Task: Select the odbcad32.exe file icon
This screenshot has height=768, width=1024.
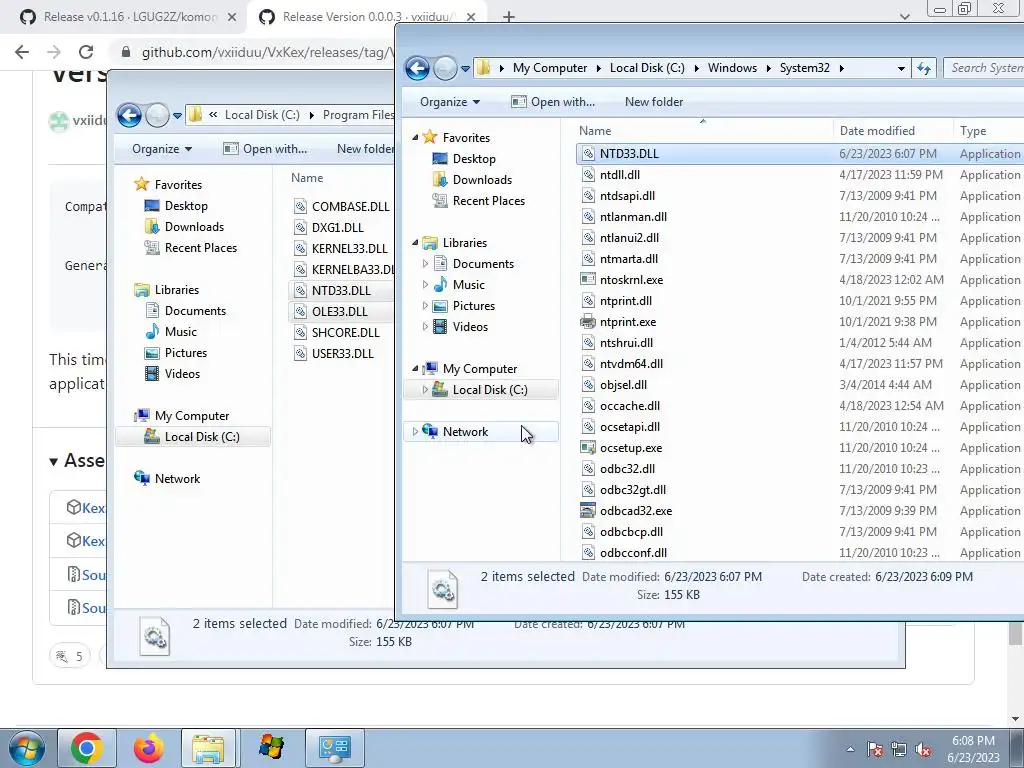Action: coord(588,511)
